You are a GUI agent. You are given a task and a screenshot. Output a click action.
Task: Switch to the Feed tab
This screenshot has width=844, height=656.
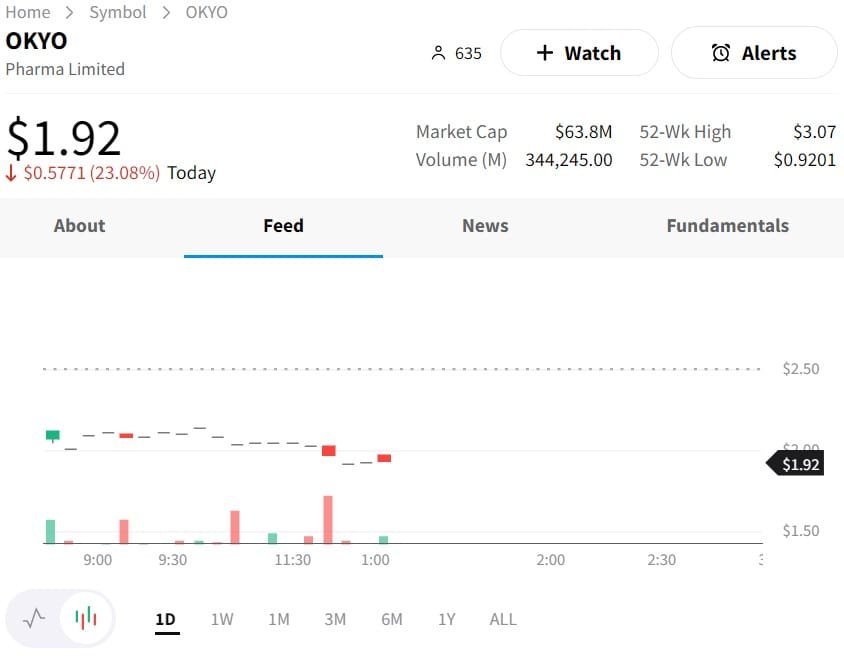[283, 226]
